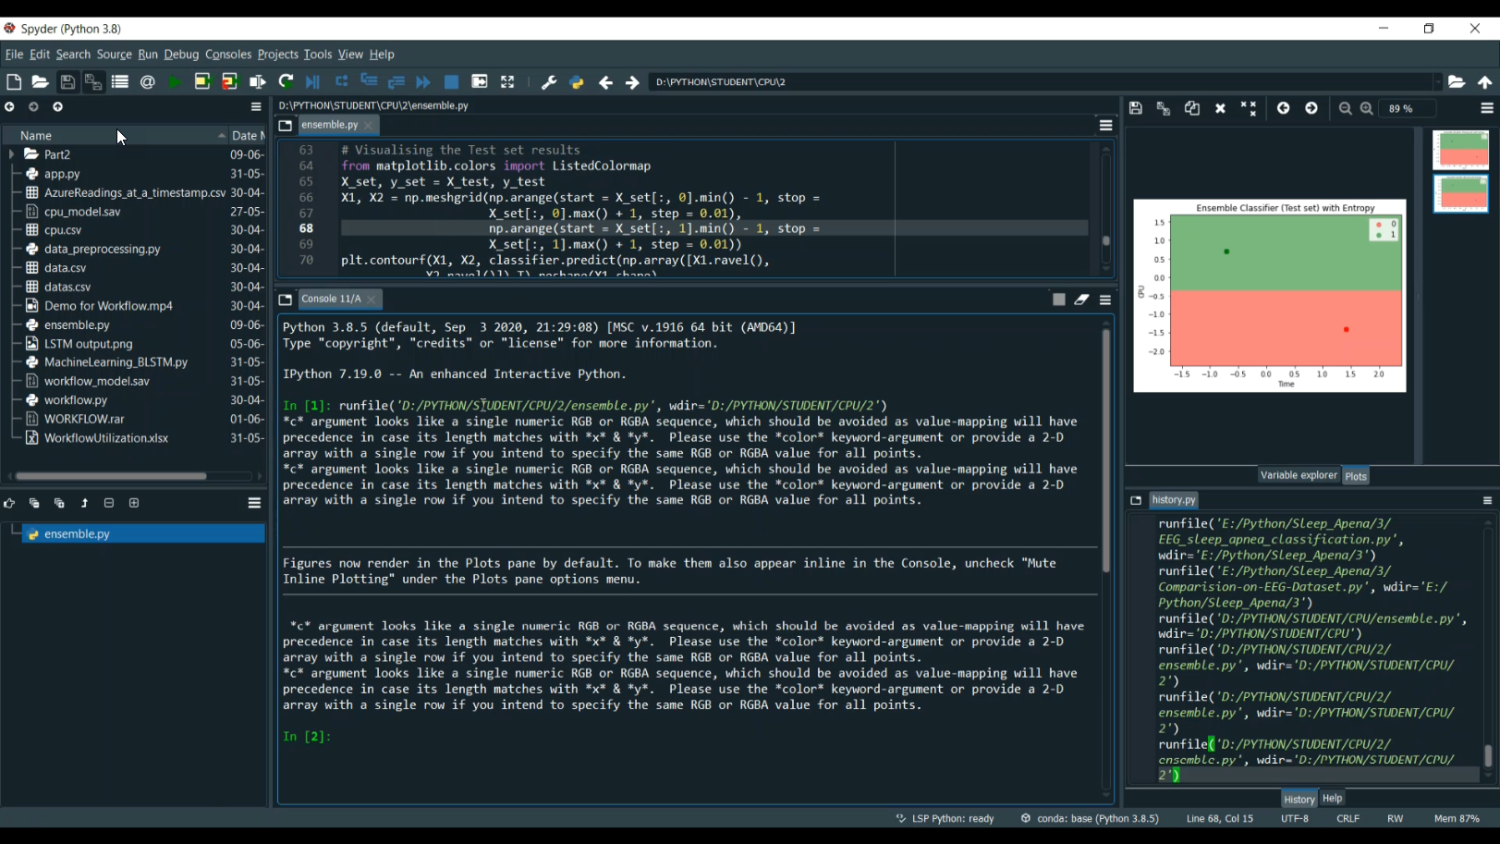Switch to the Variable explorer tab

tap(1298, 476)
